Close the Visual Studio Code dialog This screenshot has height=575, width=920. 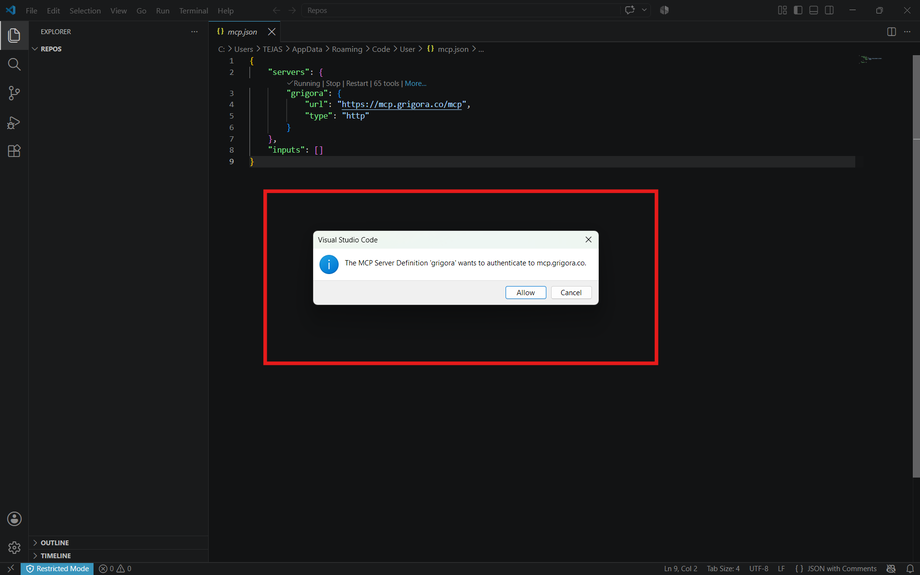(588, 239)
